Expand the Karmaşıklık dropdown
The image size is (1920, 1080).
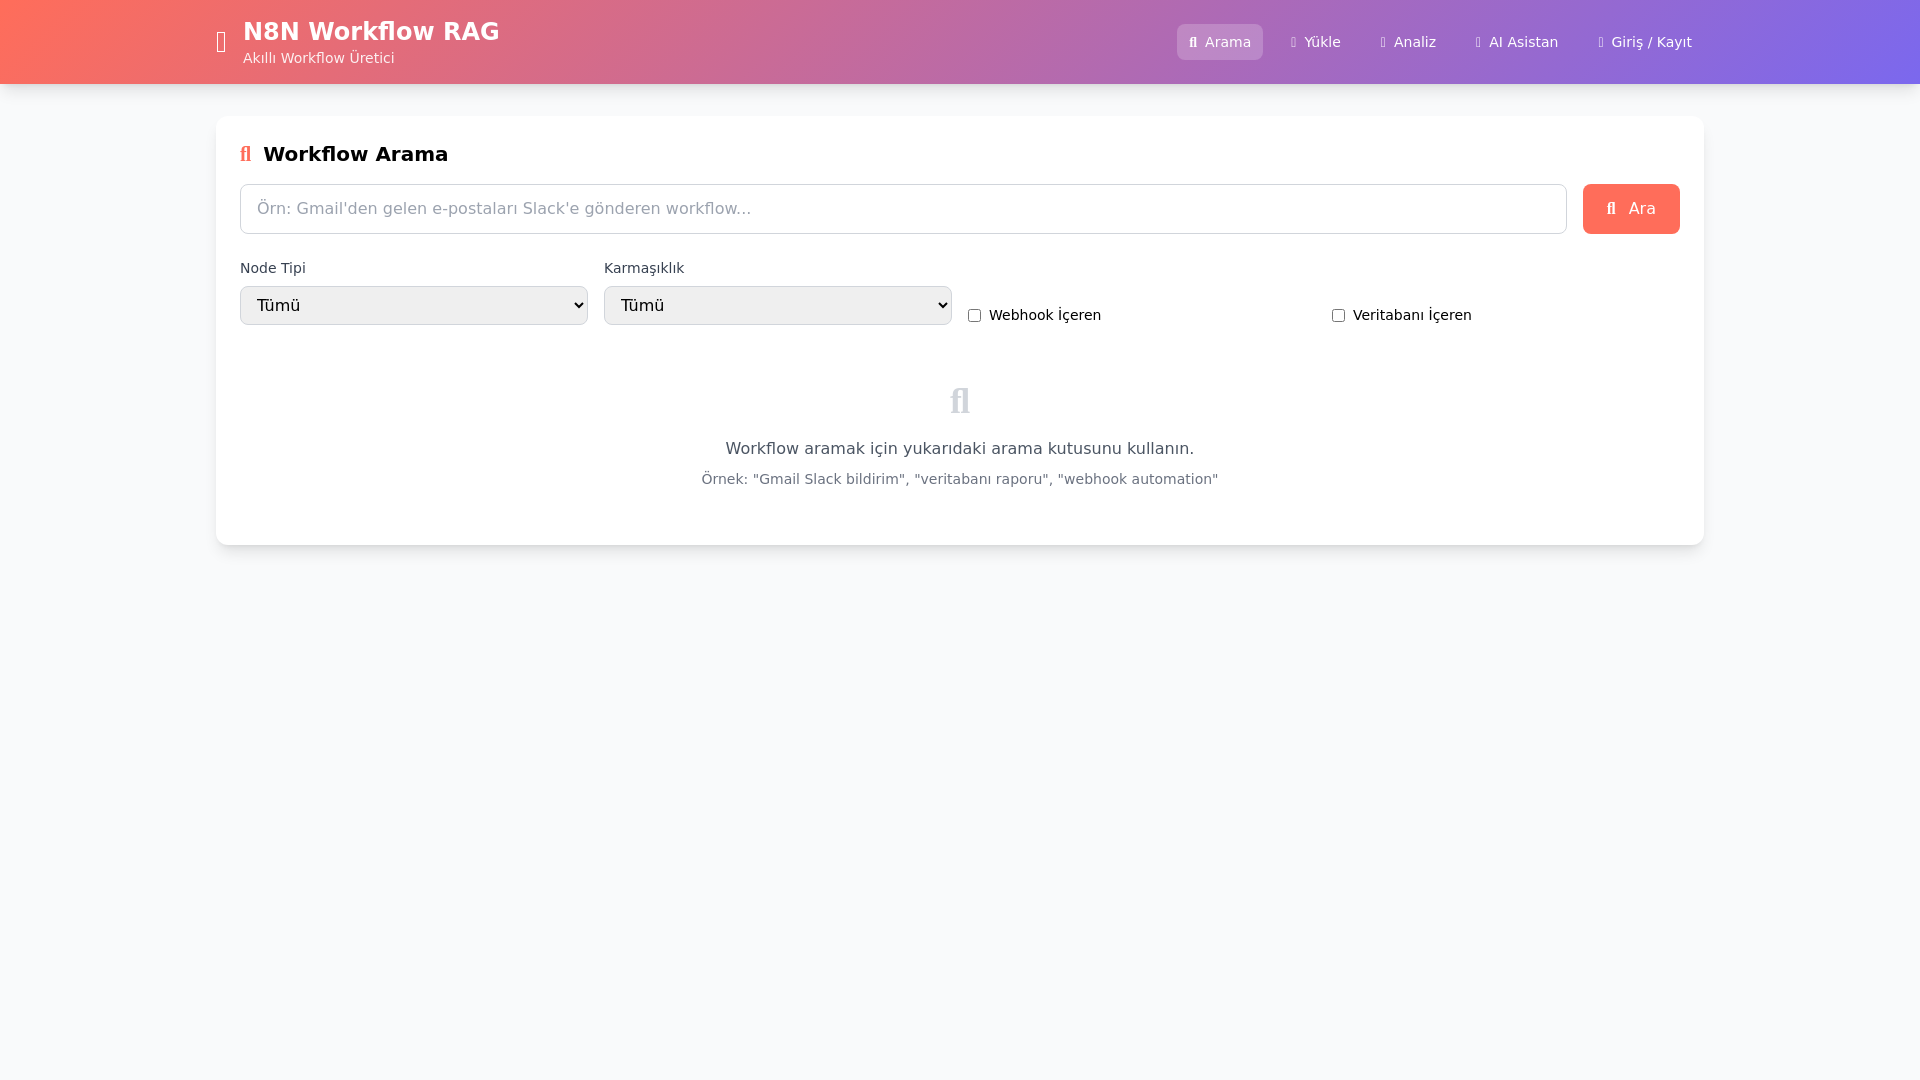tap(778, 306)
